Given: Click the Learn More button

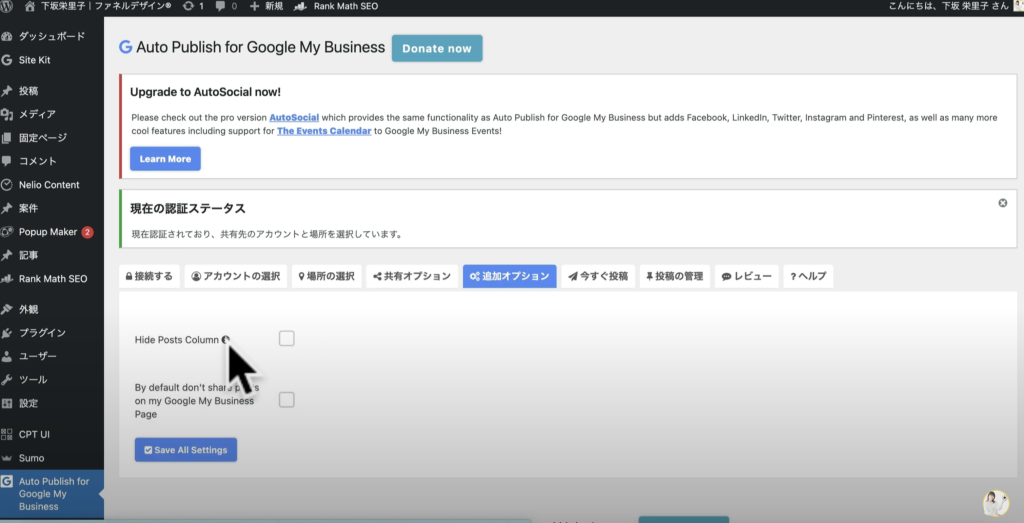Looking at the screenshot, I should [x=165, y=159].
